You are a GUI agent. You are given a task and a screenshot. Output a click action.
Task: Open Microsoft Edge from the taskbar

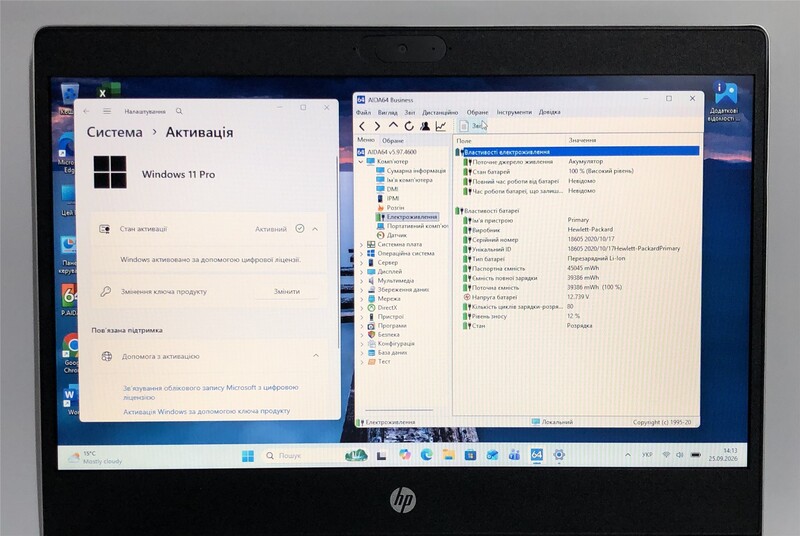[427, 455]
